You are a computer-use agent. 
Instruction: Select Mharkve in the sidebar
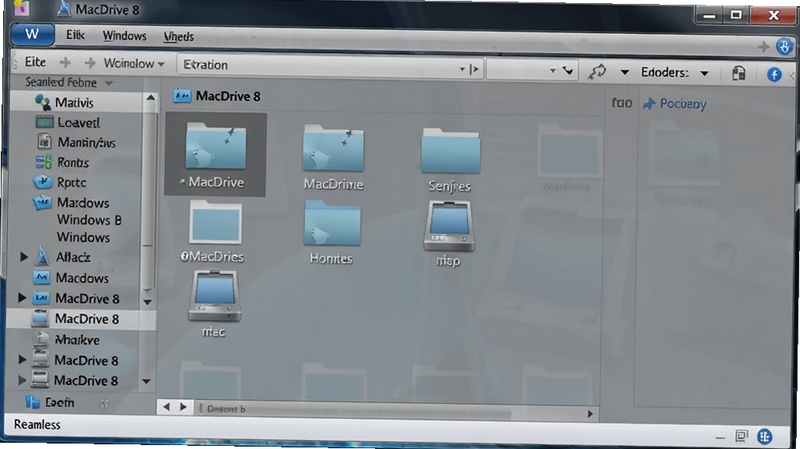[x=77, y=340]
